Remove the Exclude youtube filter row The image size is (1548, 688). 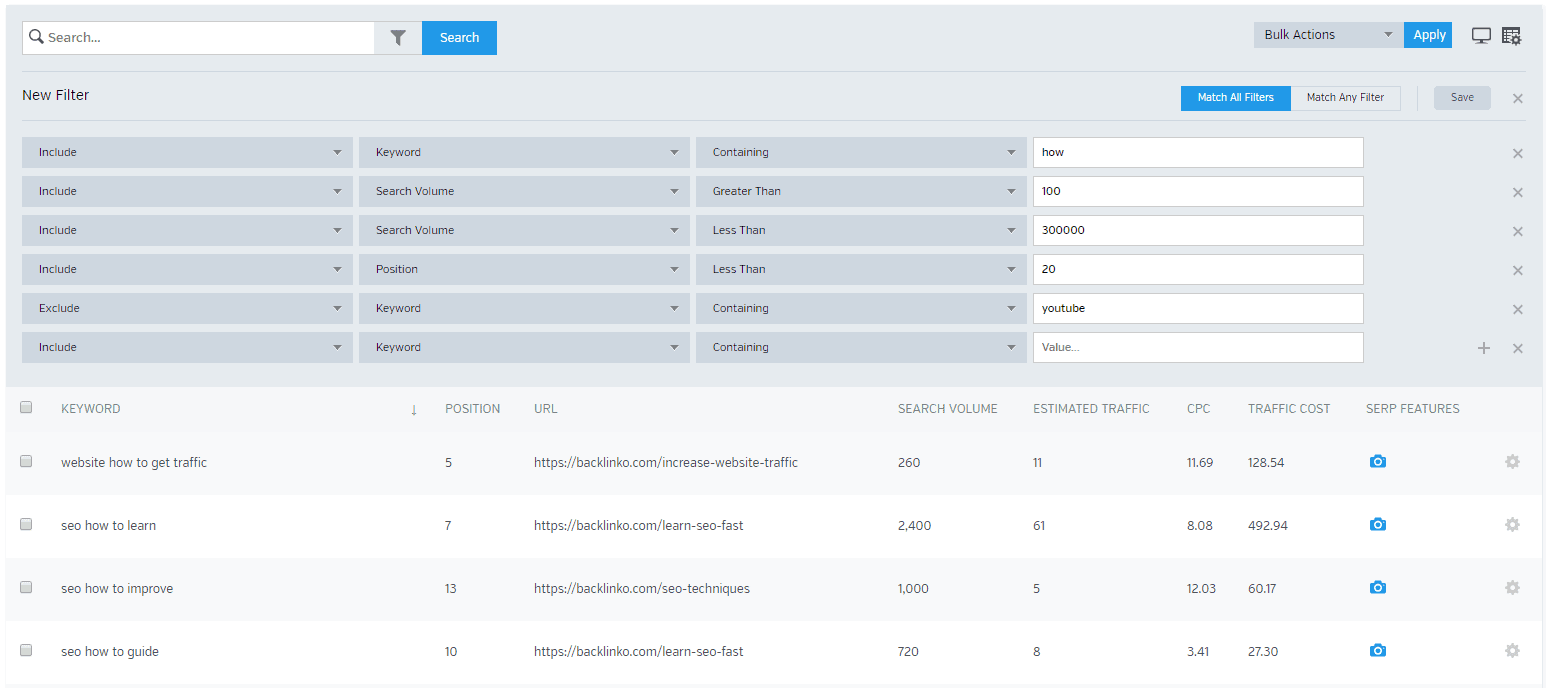pyautogui.click(x=1518, y=309)
